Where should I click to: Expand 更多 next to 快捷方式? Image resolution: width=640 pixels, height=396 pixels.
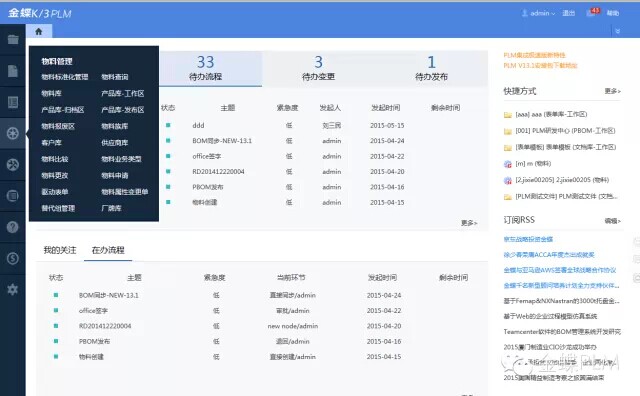click(x=612, y=91)
